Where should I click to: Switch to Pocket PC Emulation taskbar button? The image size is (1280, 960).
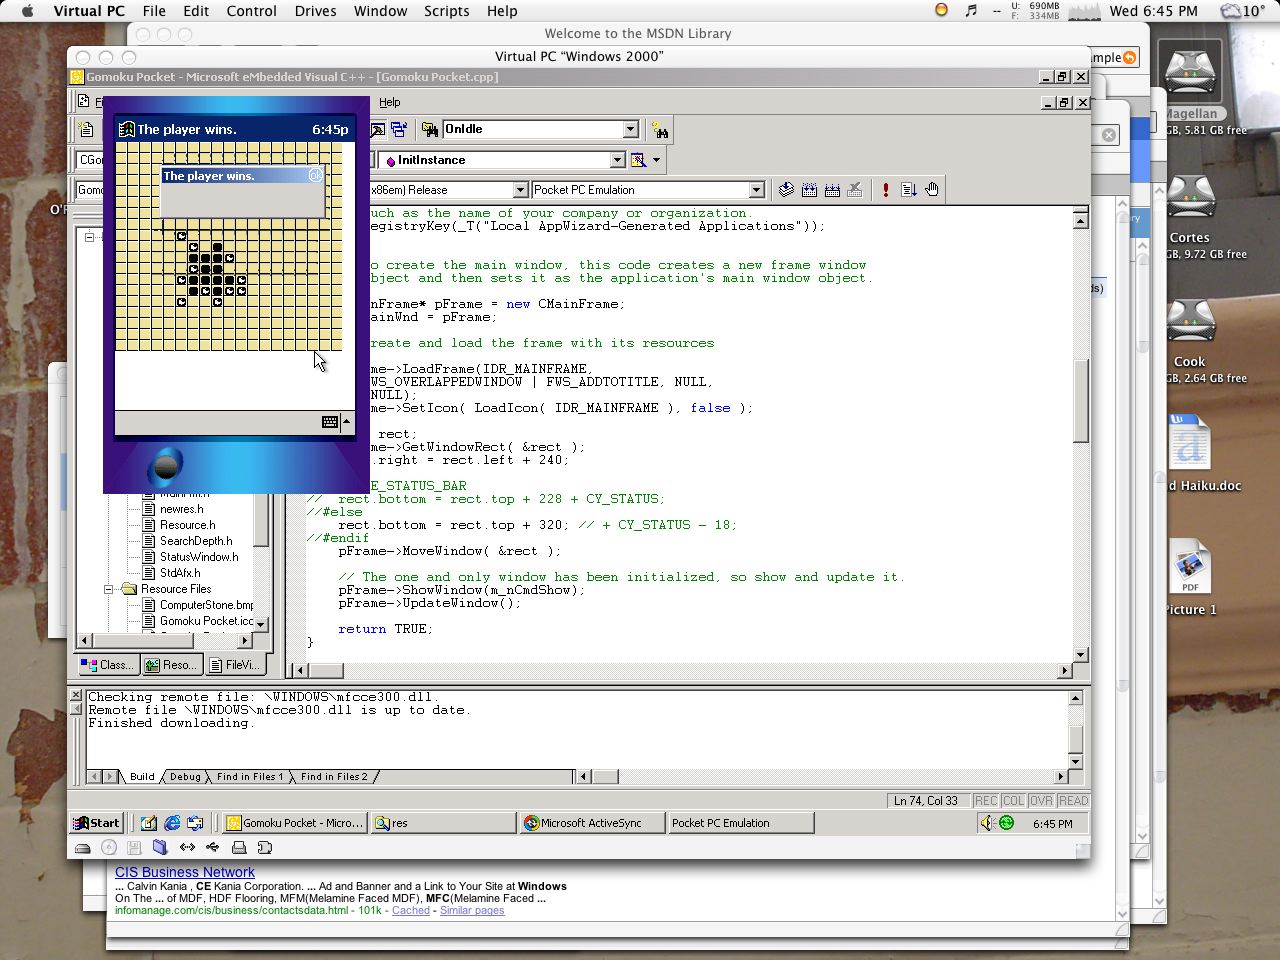pos(741,823)
